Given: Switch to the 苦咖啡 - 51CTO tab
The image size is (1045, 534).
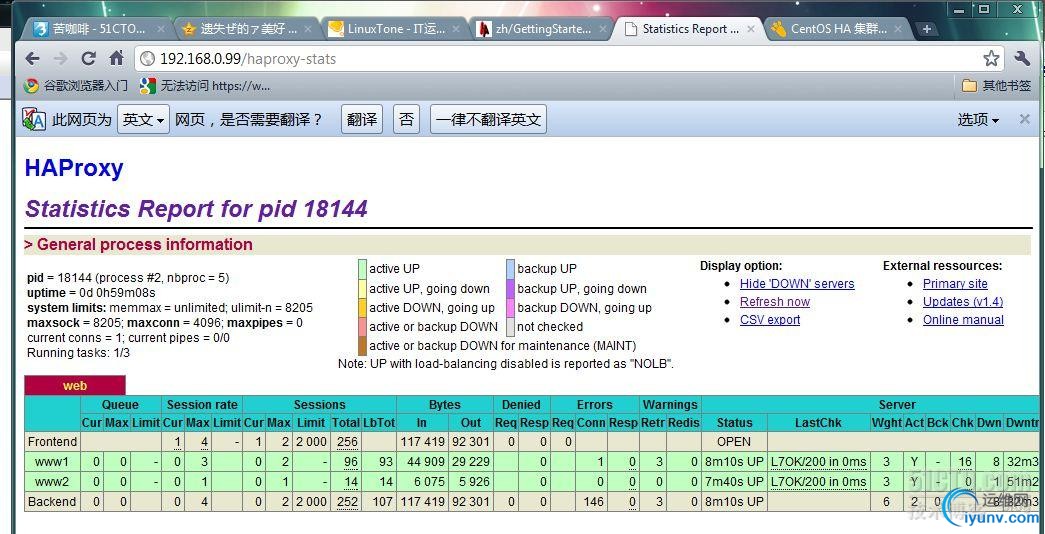Looking at the screenshot, I should pos(98,29).
